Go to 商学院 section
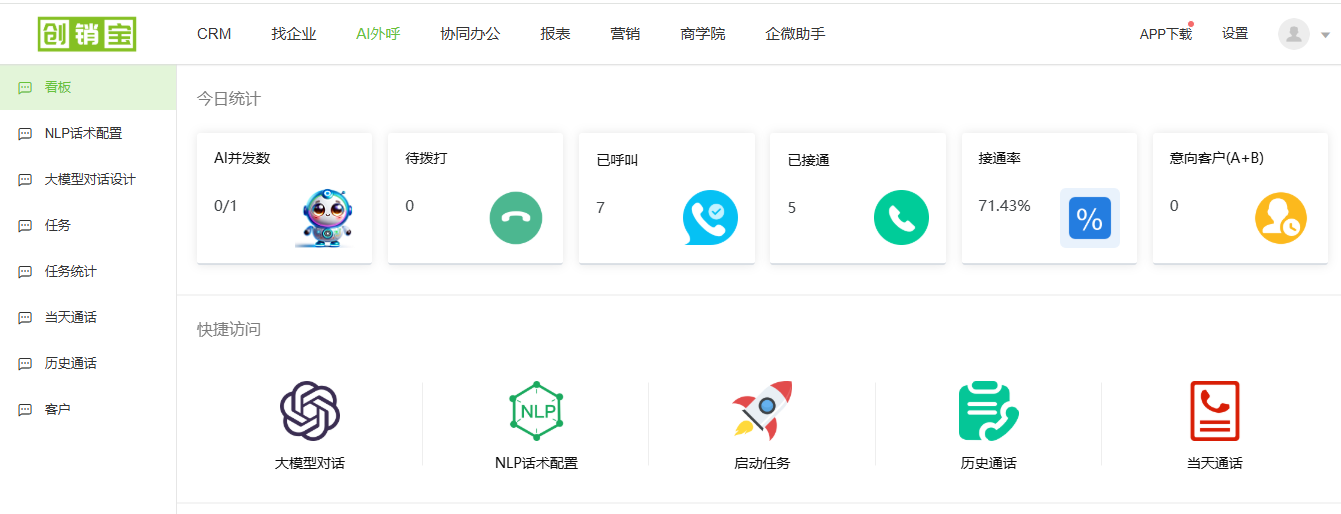This screenshot has width=1341, height=514. pos(703,34)
